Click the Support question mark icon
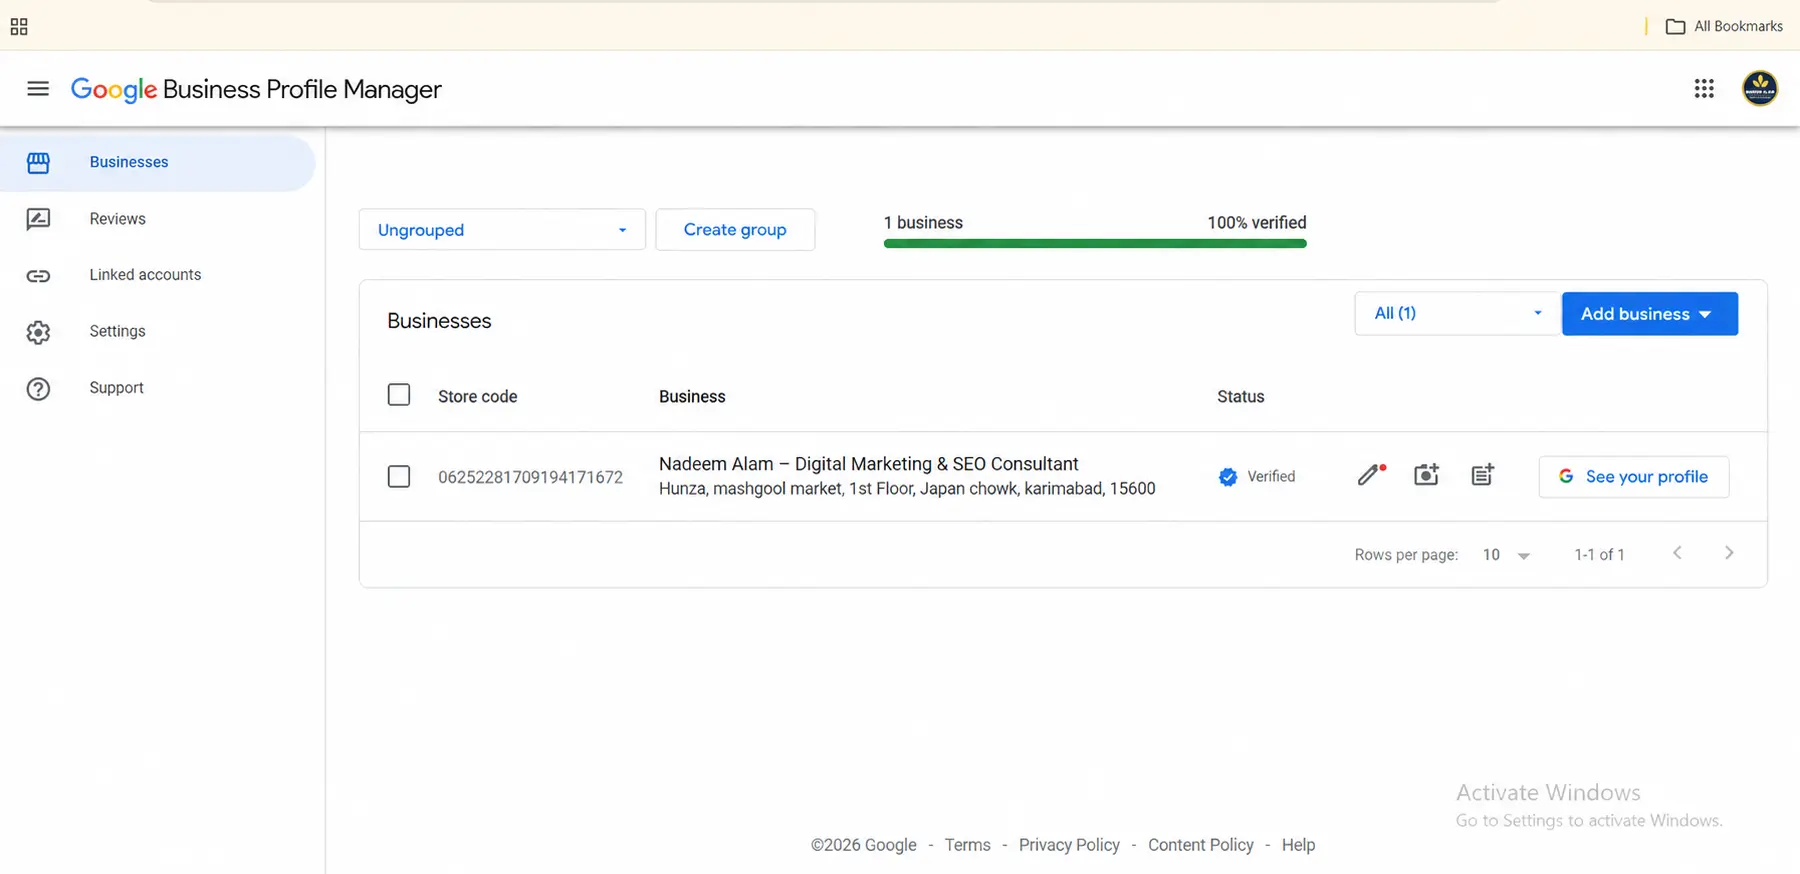Screen dimensions: 1800x874 38,389
